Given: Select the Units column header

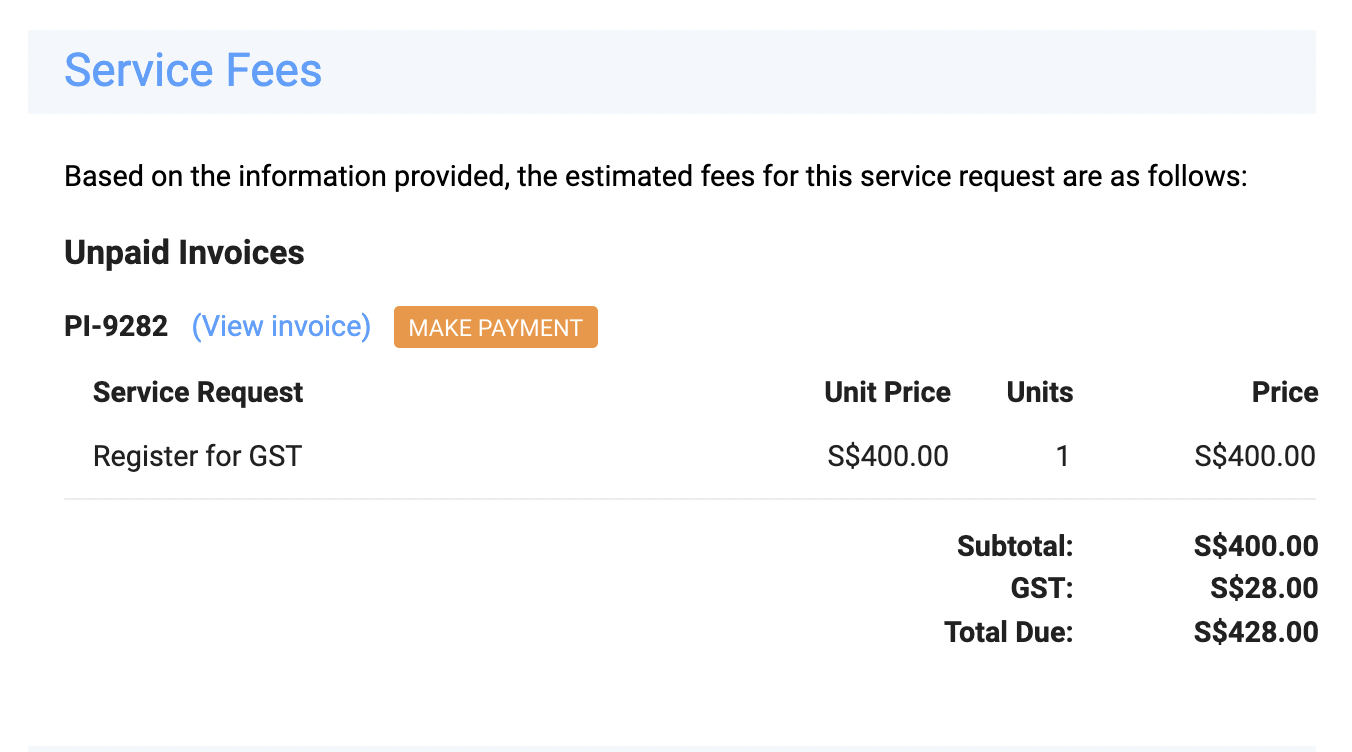Looking at the screenshot, I should coord(1039,392).
